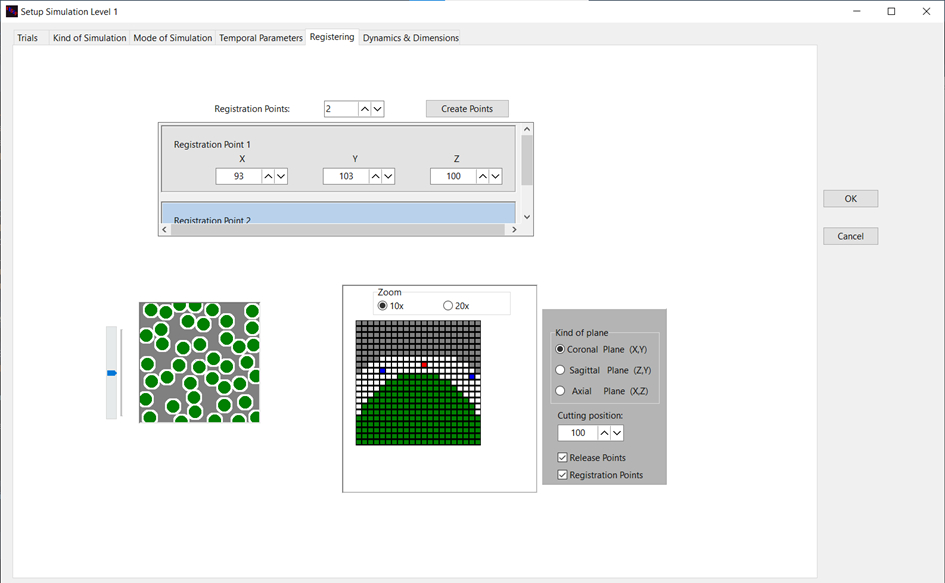Select the Sagittal Plane (Z,Y) option
Image resolution: width=945 pixels, height=583 pixels.
[560, 370]
